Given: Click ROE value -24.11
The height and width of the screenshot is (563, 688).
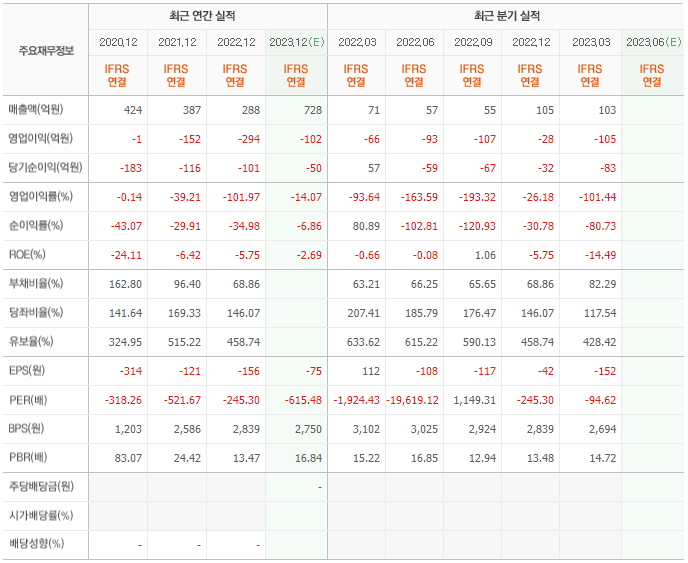Looking at the screenshot, I should click(x=126, y=255).
